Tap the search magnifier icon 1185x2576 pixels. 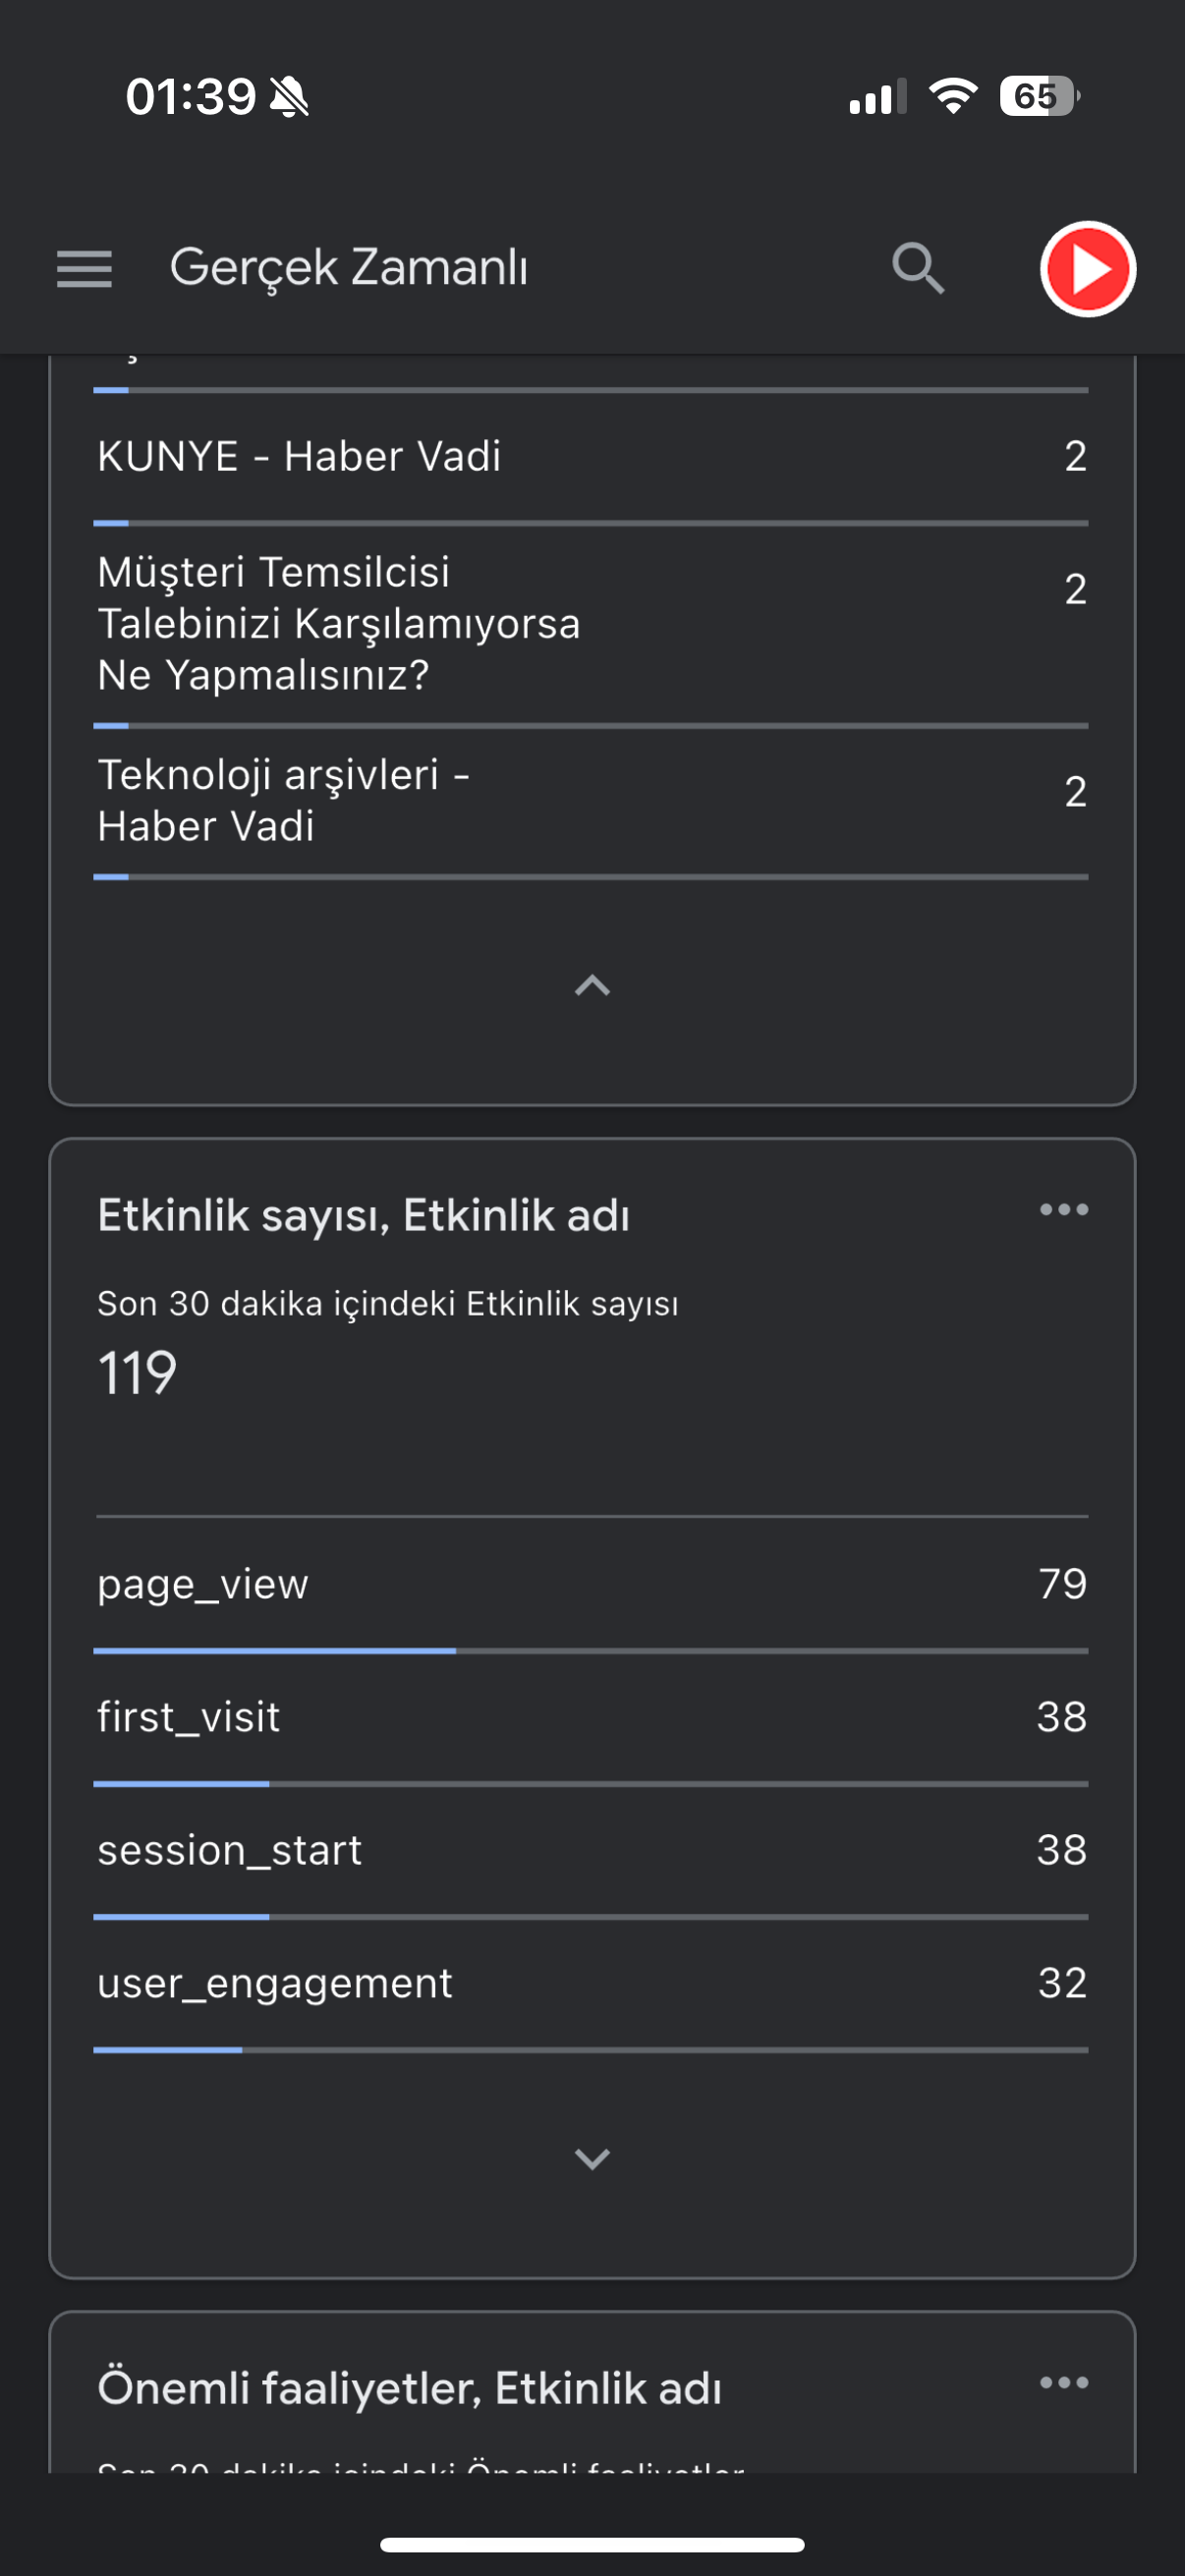click(x=918, y=268)
